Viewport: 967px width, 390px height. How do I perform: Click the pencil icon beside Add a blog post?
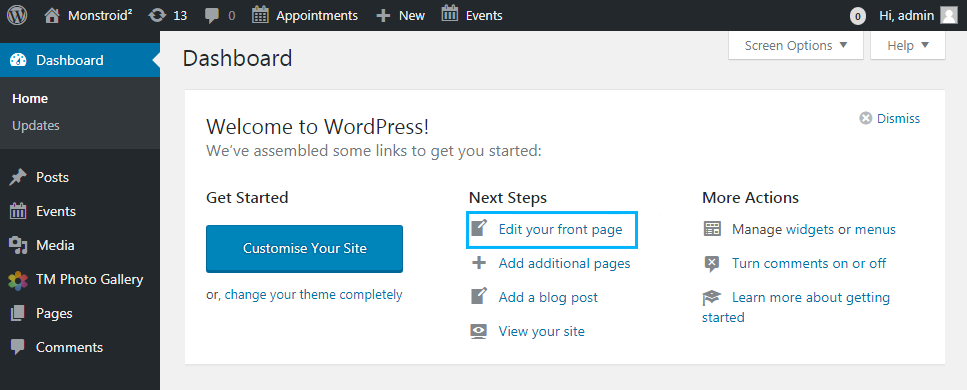pos(479,296)
